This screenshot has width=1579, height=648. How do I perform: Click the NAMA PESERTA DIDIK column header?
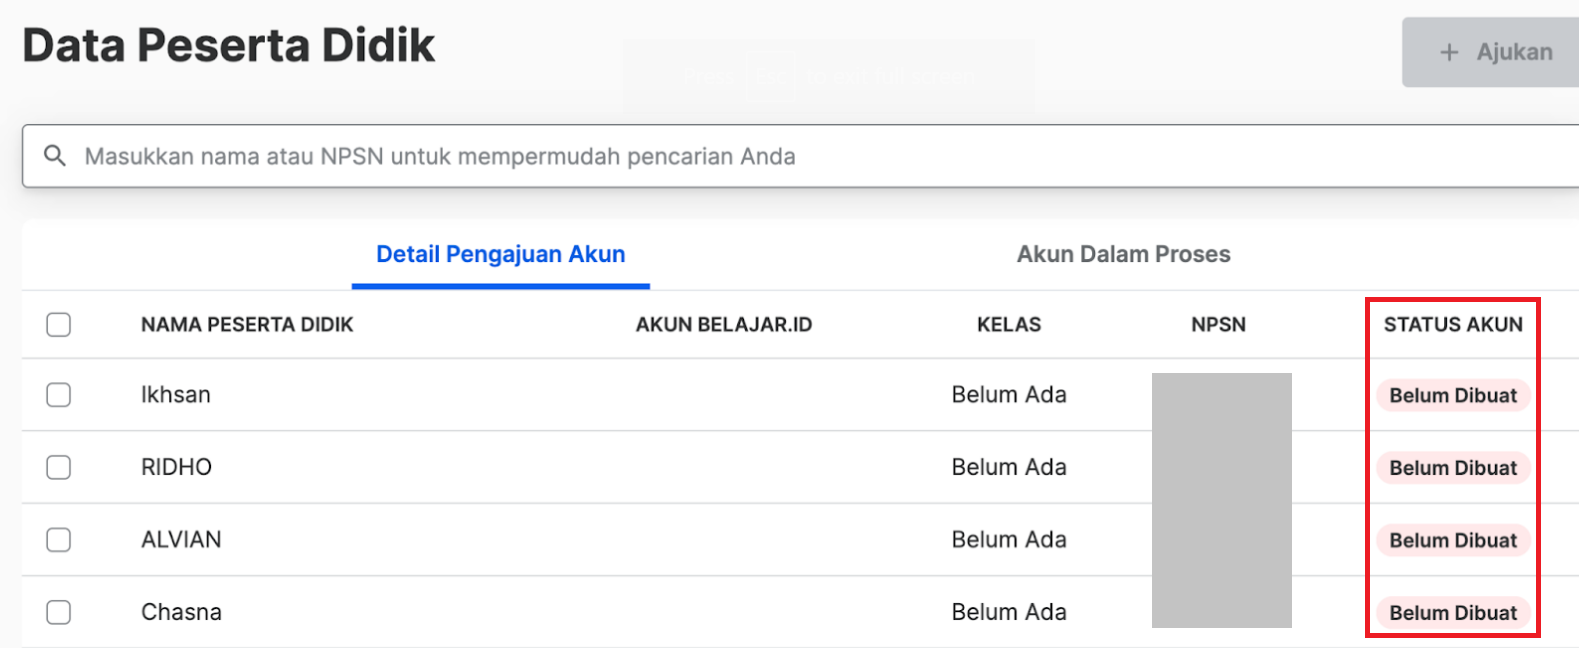pos(247,324)
